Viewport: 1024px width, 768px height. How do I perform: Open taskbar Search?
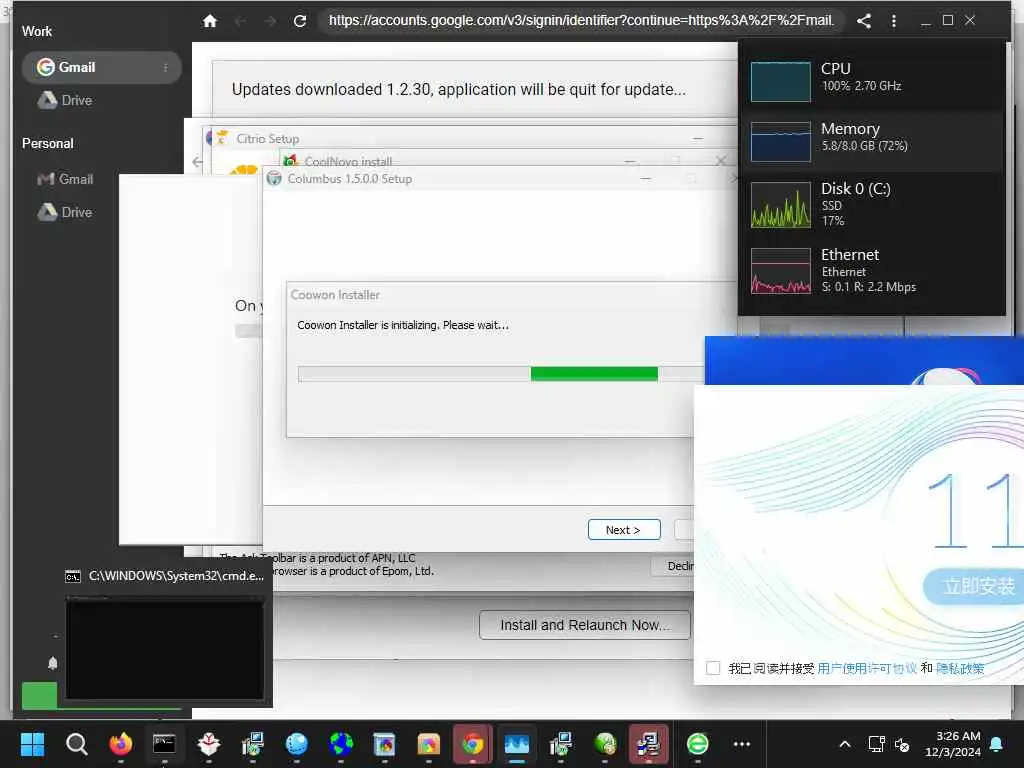point(76,744)
